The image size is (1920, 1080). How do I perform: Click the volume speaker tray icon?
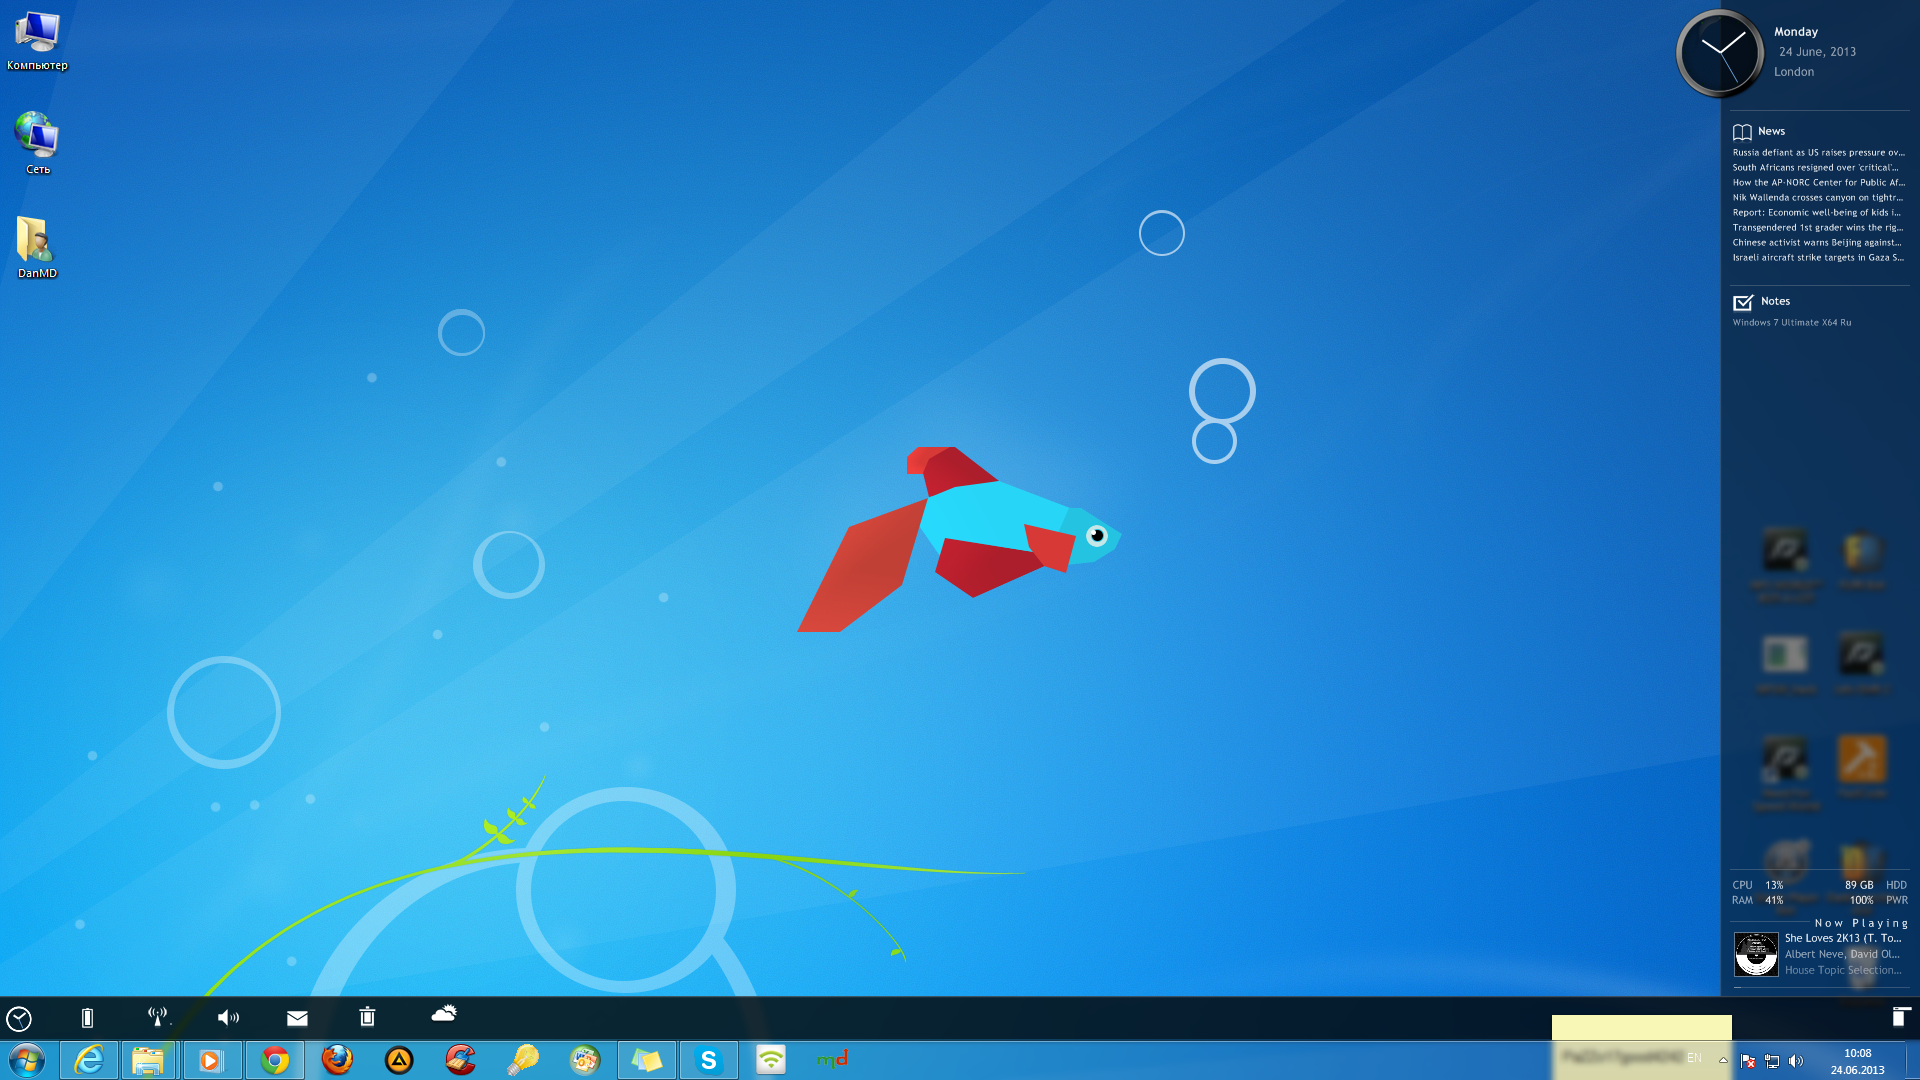(x=1796, y=1061)
